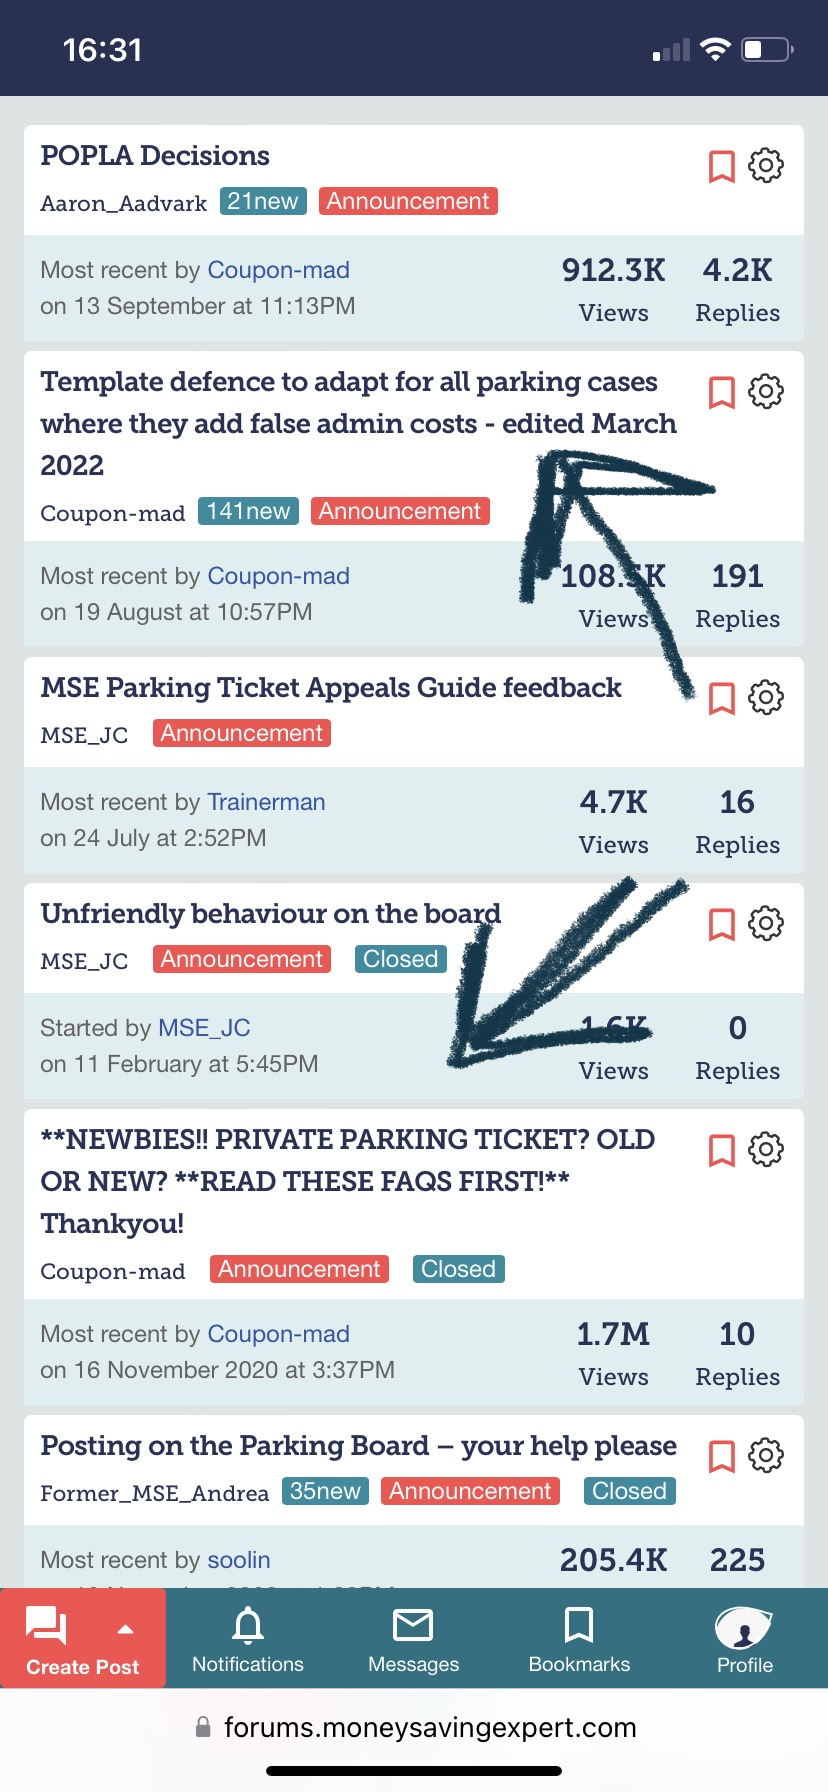The height and width of the screenshot is (1792, 828).
Task: Open MSE_JC started-by profile link
Action: coord(204,1028)
